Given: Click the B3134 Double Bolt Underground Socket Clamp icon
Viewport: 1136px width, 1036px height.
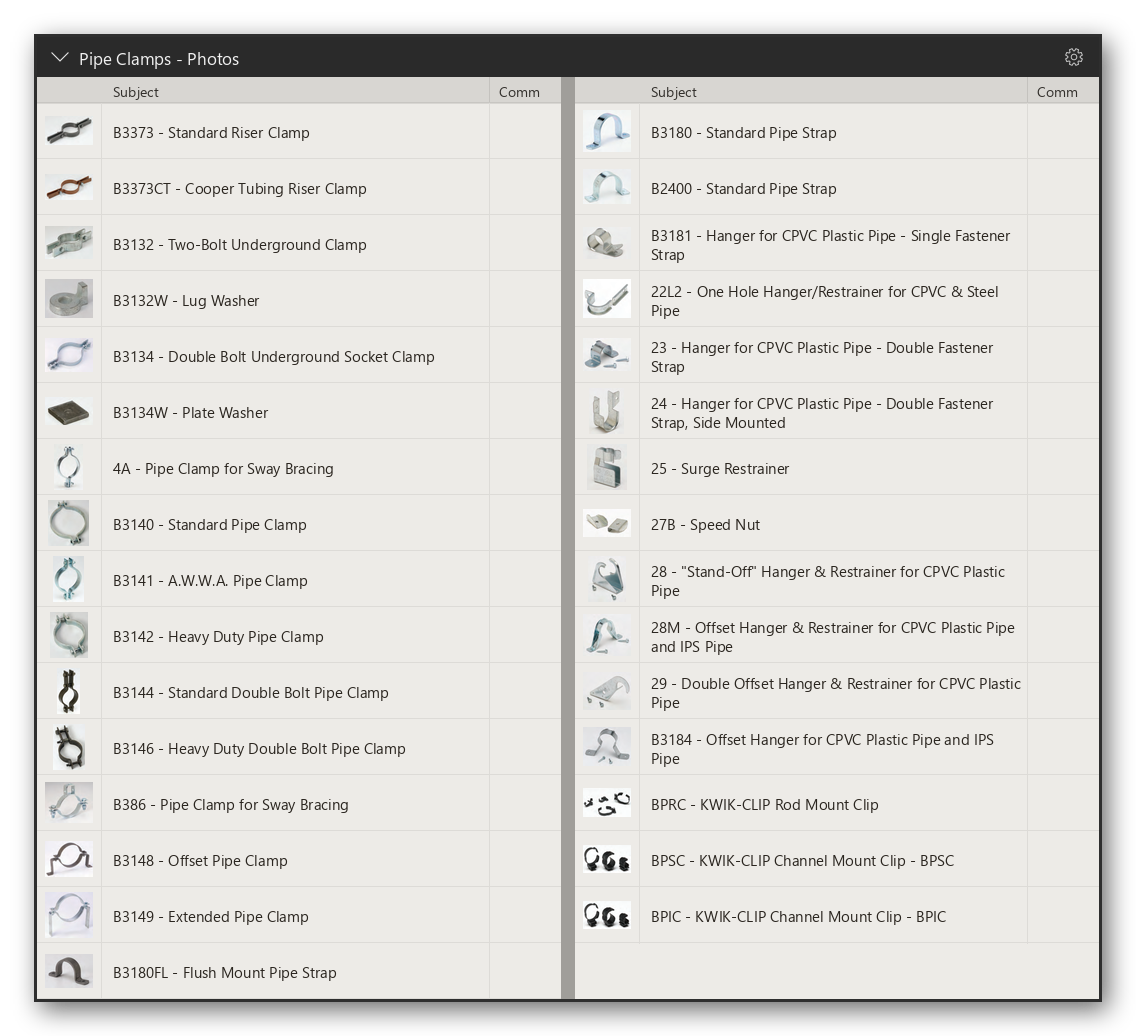Looking at the screenshot, I should pos(69,355).
